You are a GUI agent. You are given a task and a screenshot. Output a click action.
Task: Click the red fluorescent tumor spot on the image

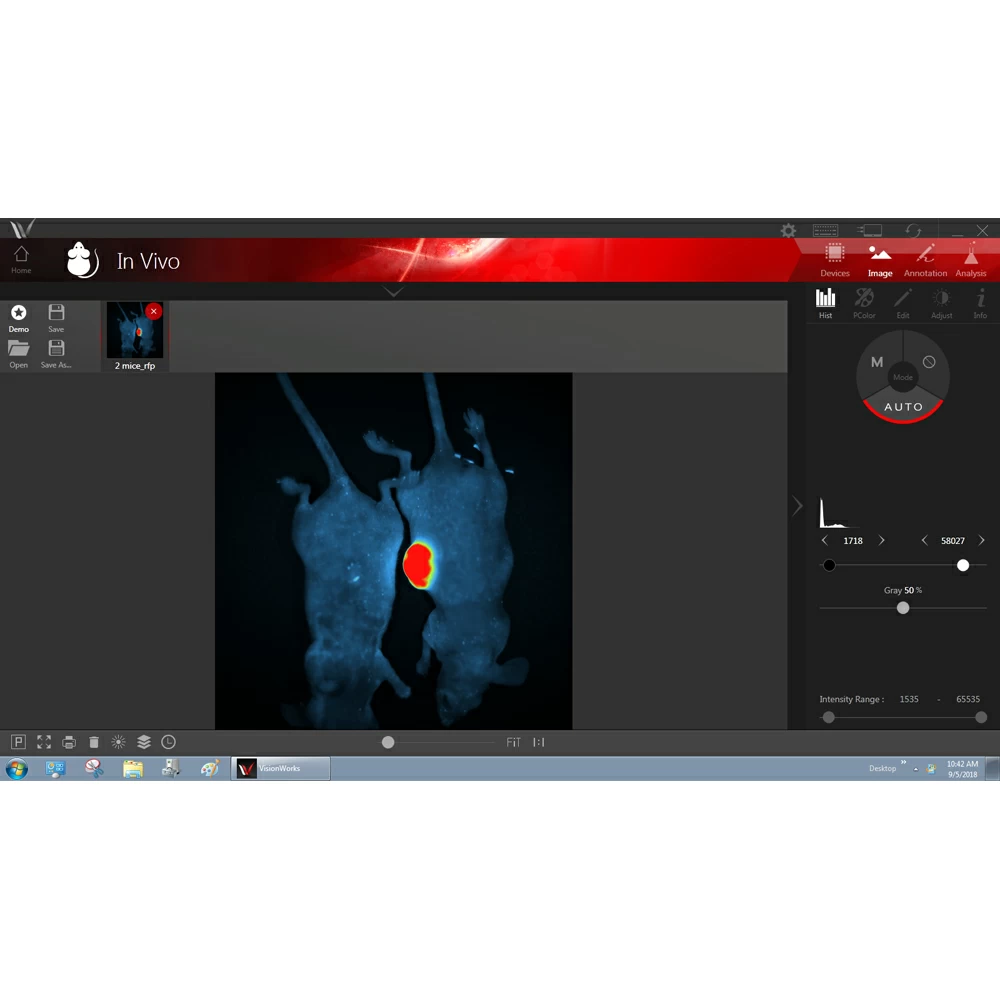click(418, 565)
